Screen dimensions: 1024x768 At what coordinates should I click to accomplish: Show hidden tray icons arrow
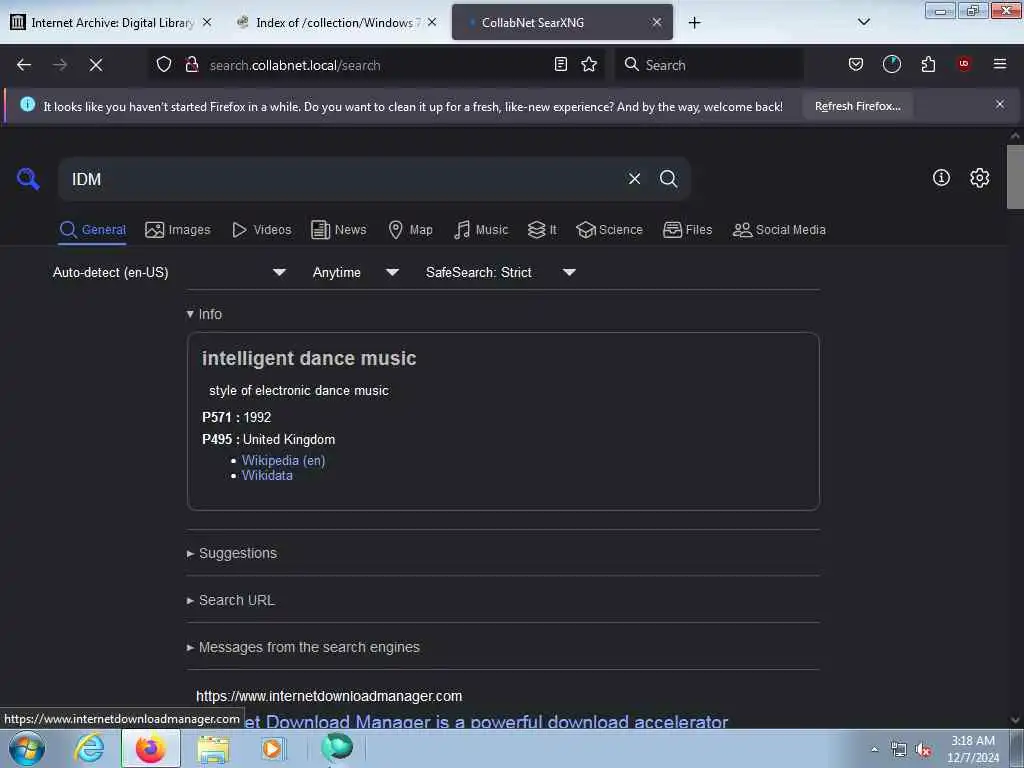[x=875, y=750]
